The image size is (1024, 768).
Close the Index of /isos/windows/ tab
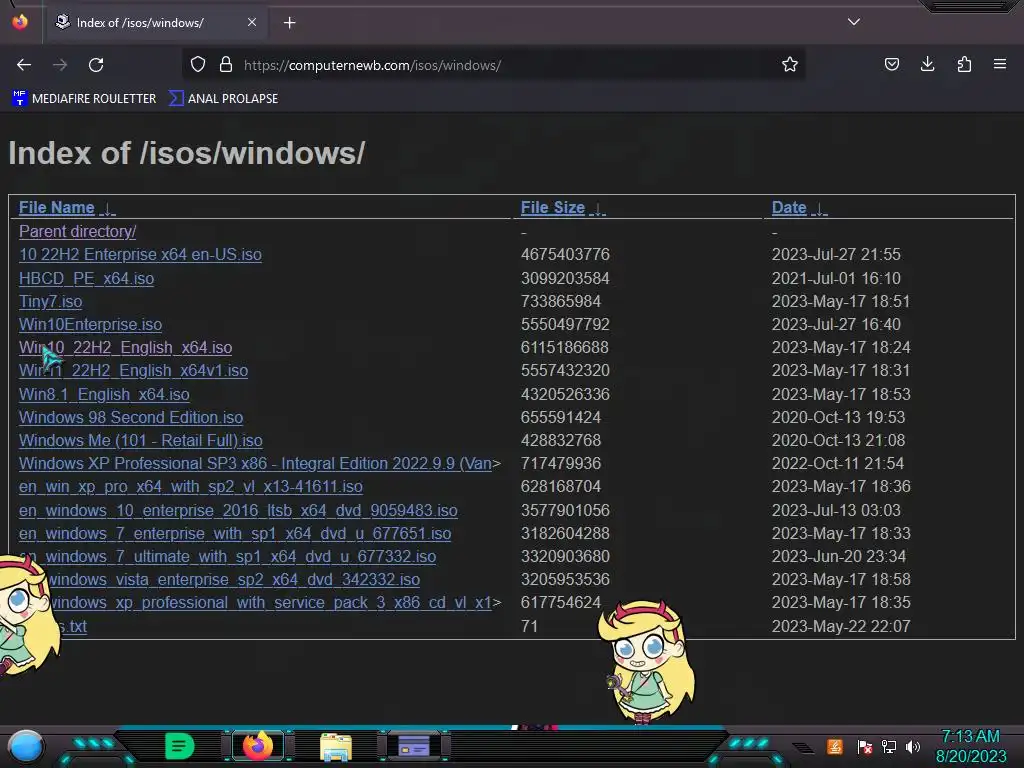coord(252,22)
